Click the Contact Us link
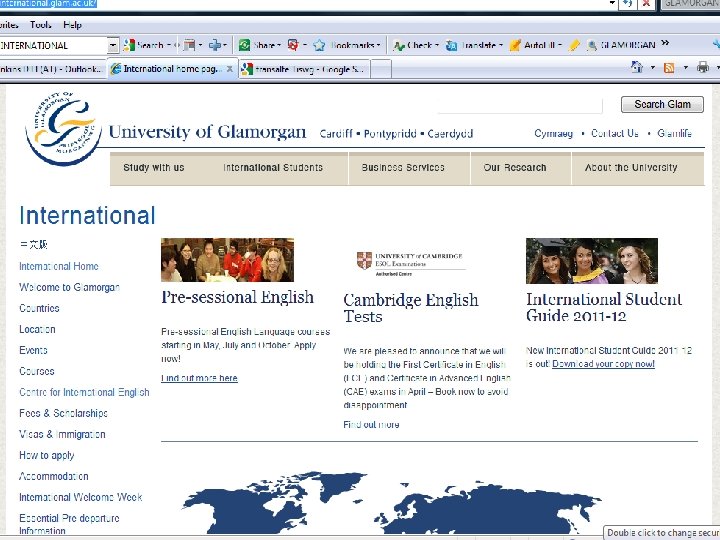The width and height of the screenshot is (720, 540). [x=614, y=133]
